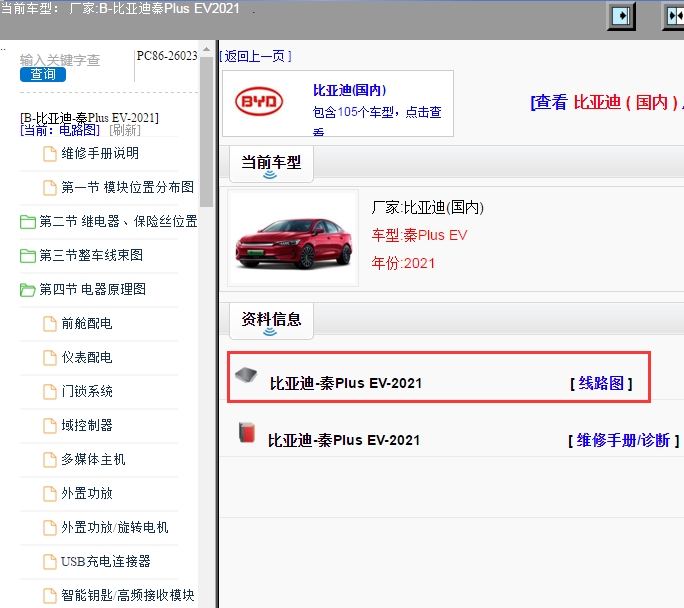The image size is (684, 608).
Task: Click the file icon next to 维修手册说明
Action: click(x=50, y=154)
